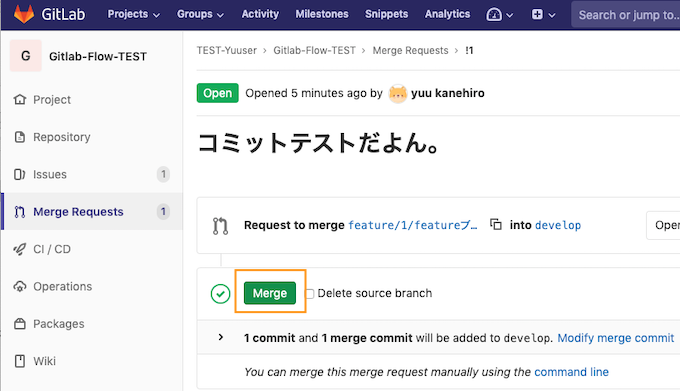Click the green success check status icon
The width and height of the screenshot is (680, 391).
[220, 294]
